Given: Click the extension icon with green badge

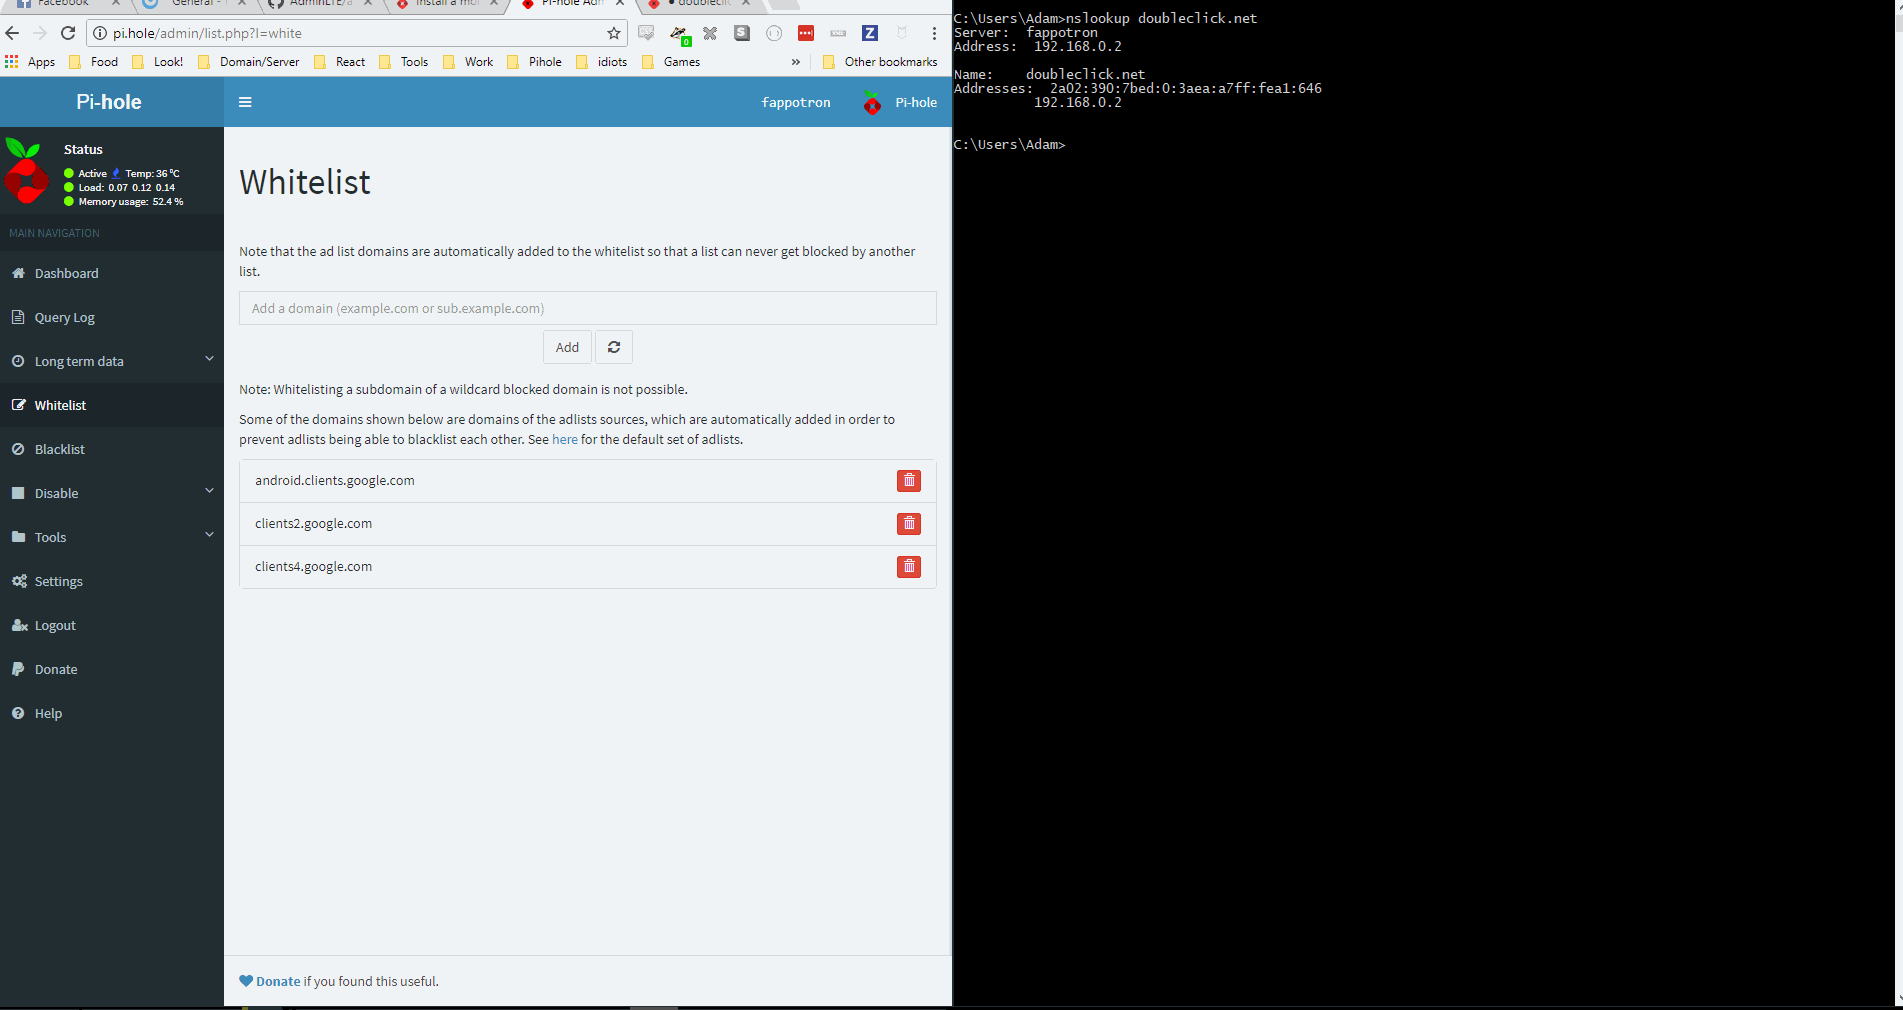Looking at the screenshot, I should (679, 35).
